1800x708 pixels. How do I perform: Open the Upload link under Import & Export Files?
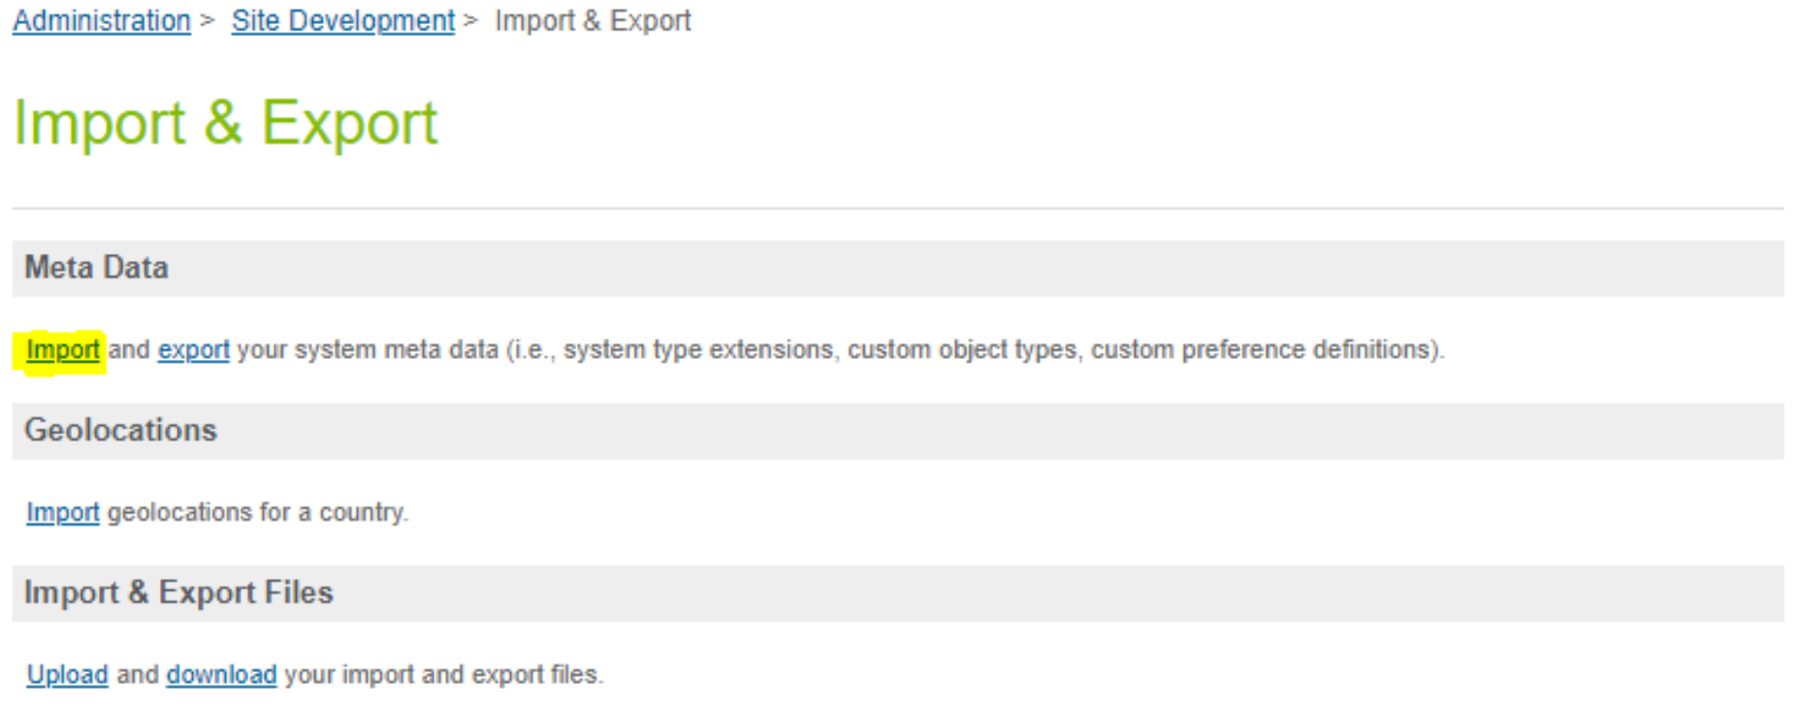coord(67,675)
